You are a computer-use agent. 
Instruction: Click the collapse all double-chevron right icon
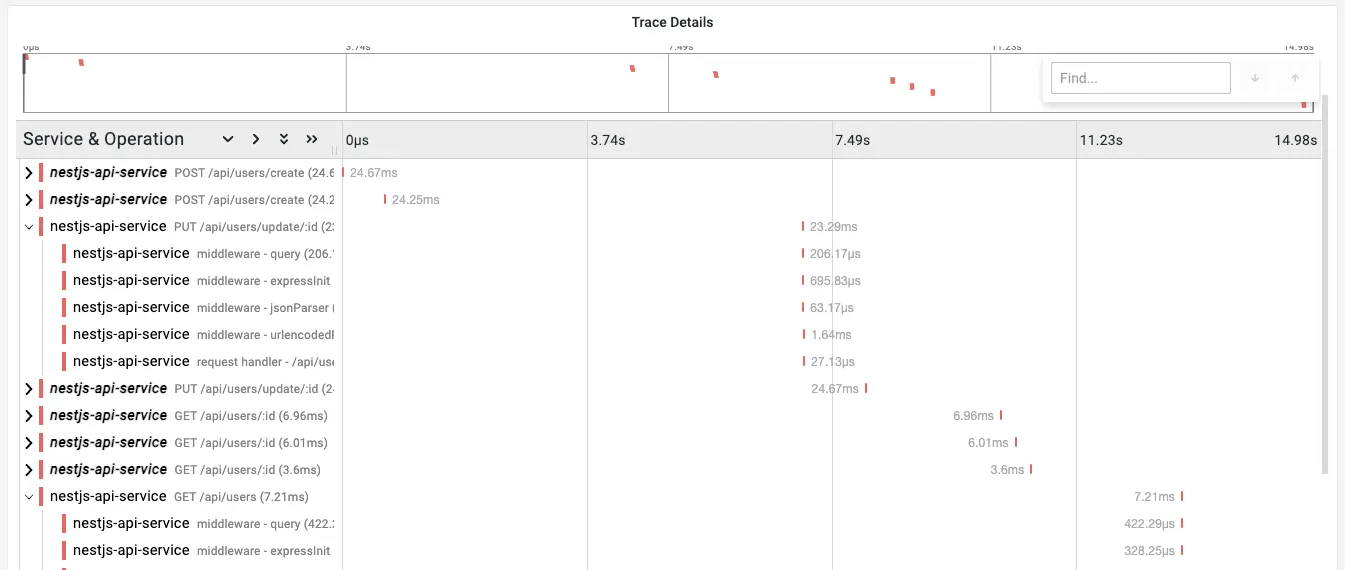pyautogui.click(x=312, y=139)
